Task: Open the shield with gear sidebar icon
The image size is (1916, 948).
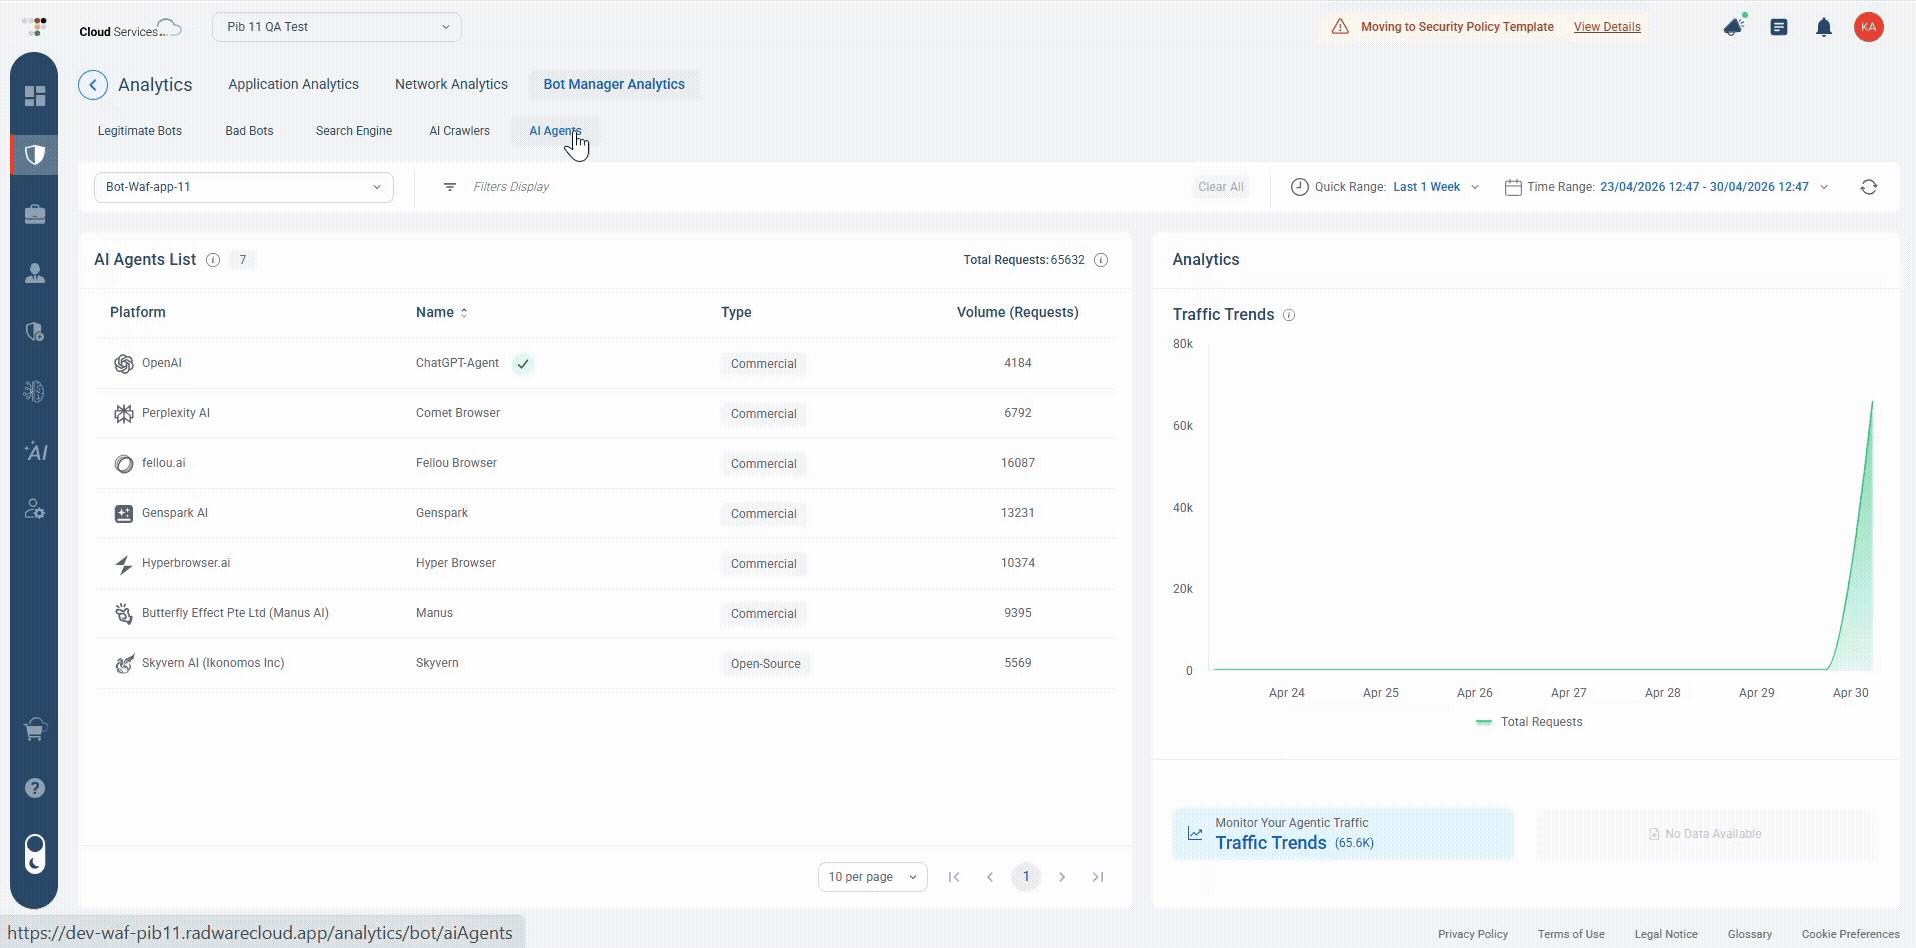Action: pos(35,332)
